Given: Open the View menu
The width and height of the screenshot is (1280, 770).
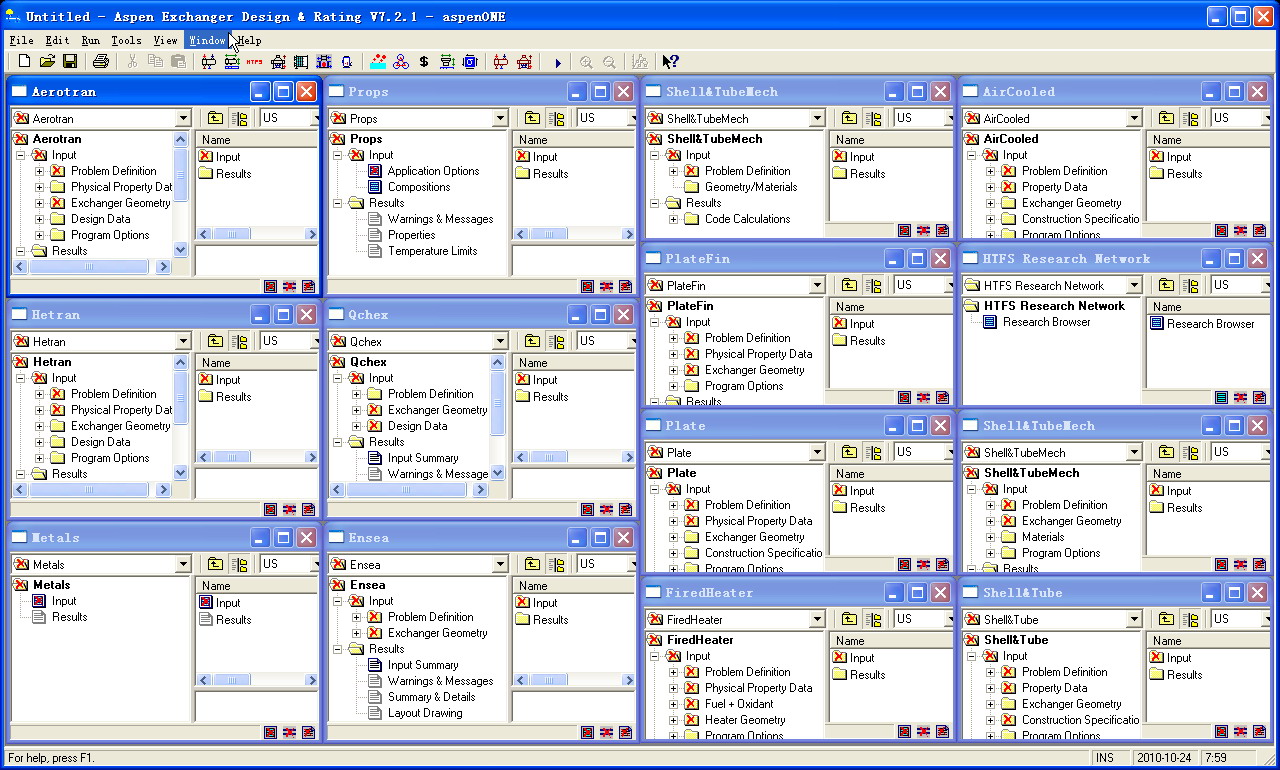Looking at the screenshot, I should point(165,41).
